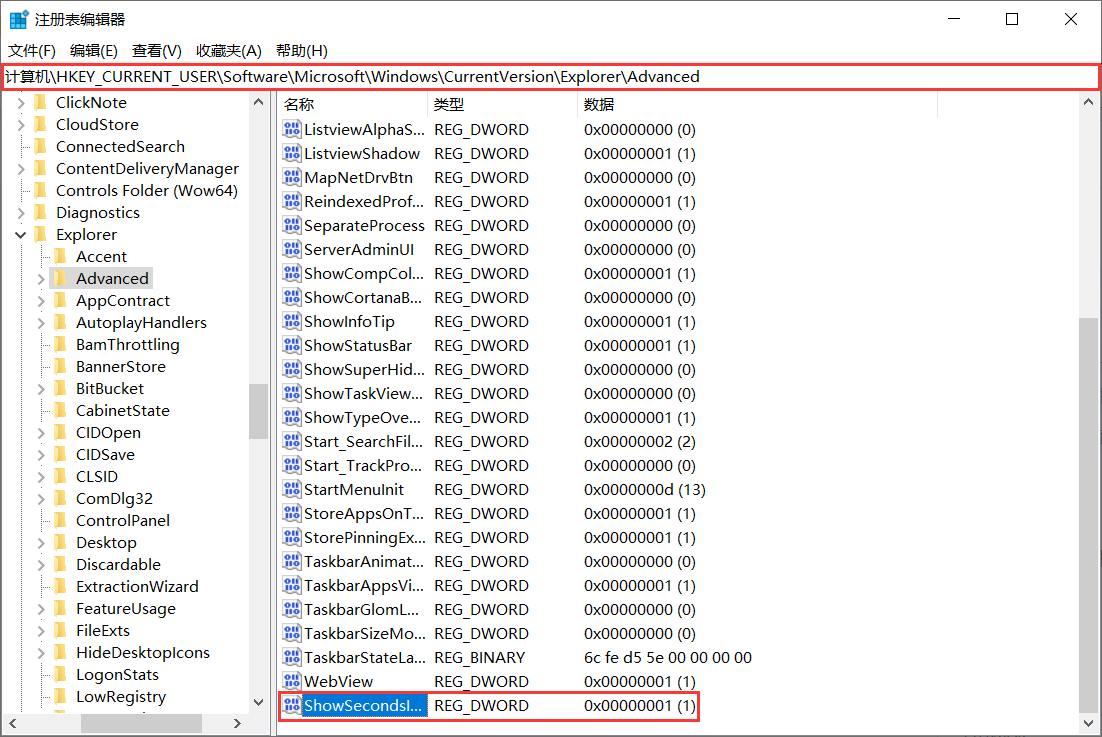1102x737 pixels.
Task: Click the values list scroll-up arrow
Action: click(x=1088, y=102)
